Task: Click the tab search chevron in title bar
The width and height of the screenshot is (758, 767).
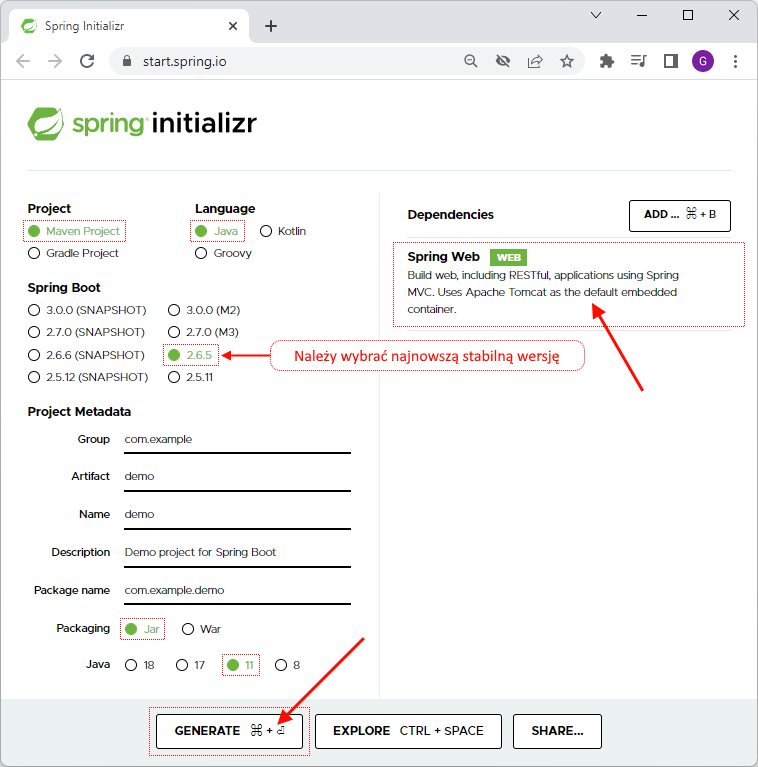Action: pyautogui.click(x=596, y=15)
